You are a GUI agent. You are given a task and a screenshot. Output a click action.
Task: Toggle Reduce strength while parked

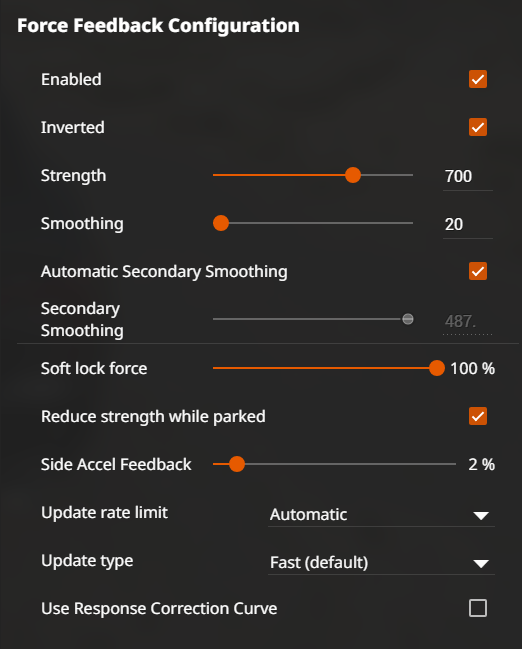pyautogui.click(x=478, y=416)
